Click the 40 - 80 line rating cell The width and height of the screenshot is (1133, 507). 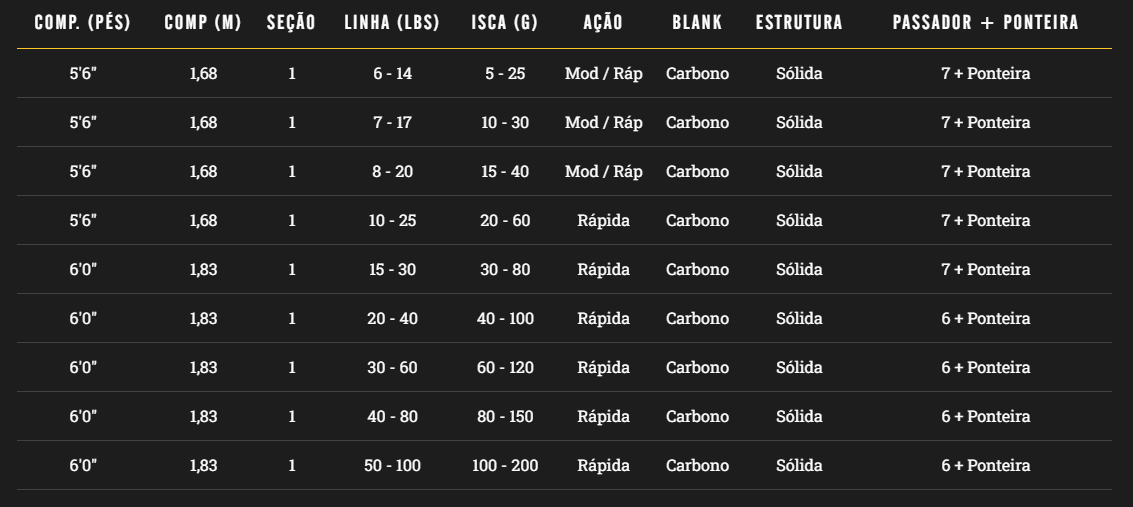[x=393, y=417]
